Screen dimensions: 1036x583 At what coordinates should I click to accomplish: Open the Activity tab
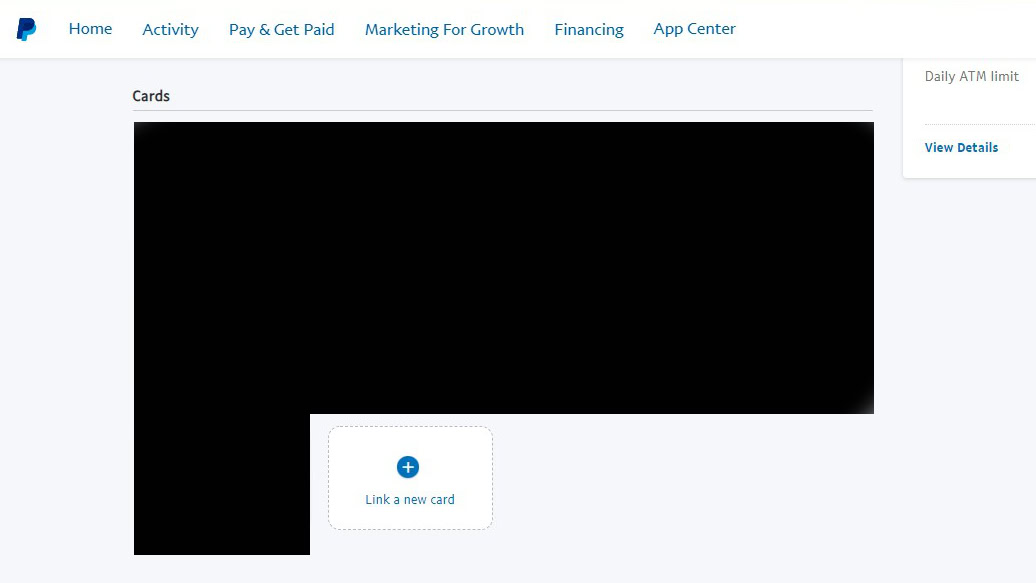point(170,30)
